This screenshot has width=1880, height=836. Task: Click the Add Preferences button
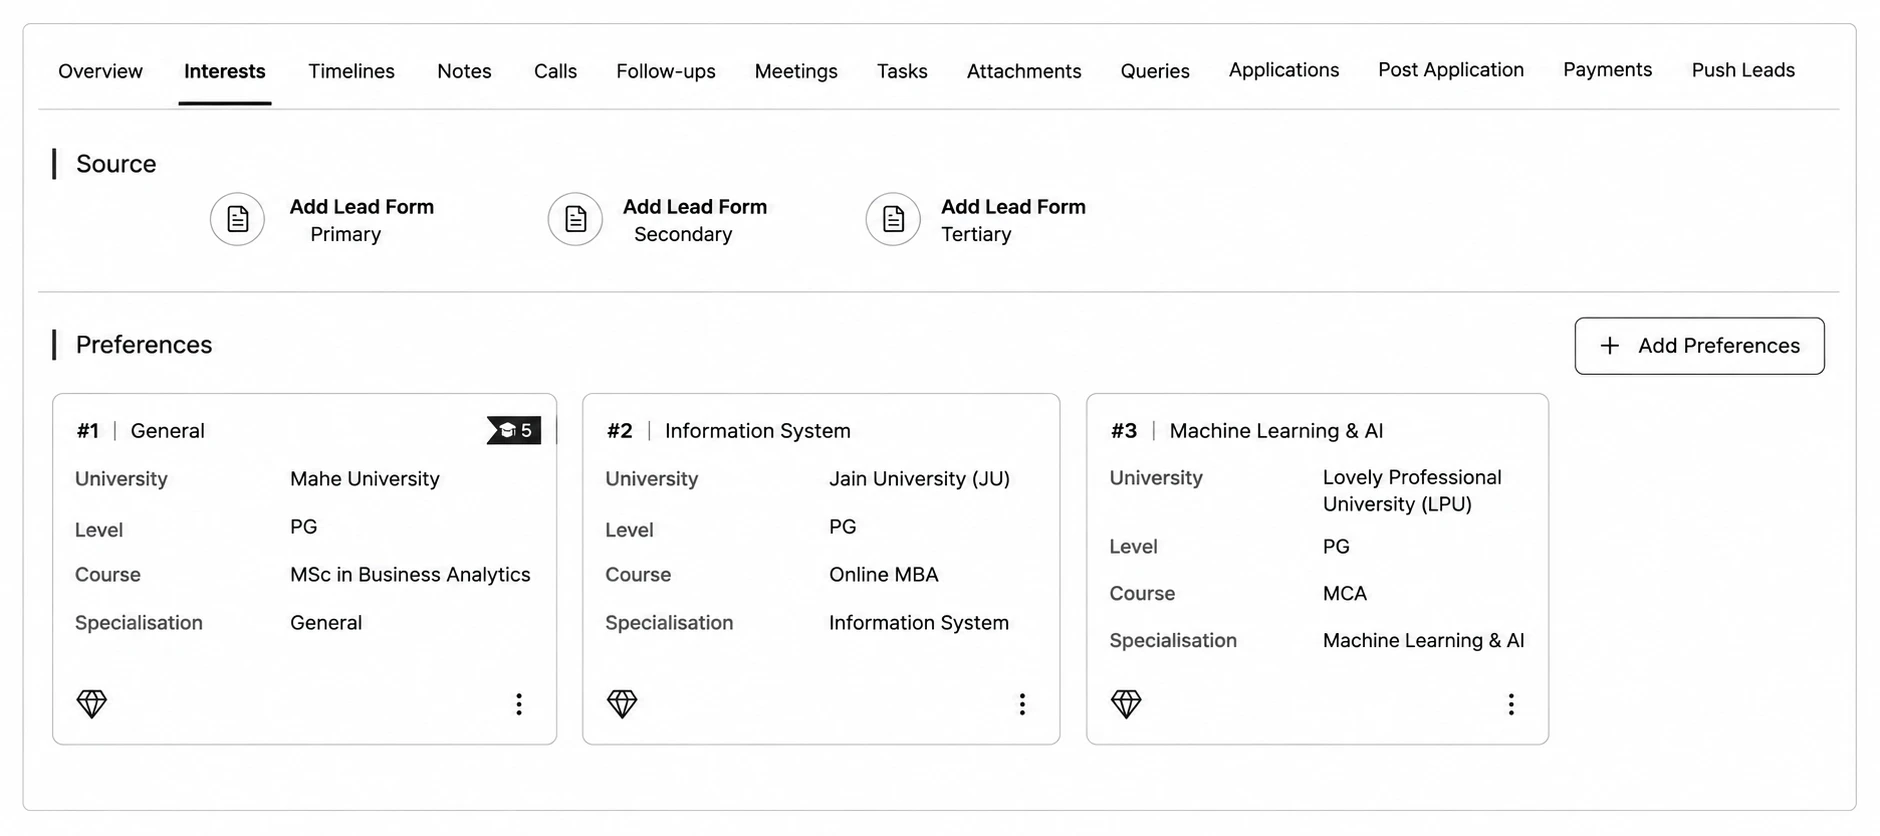pos(1699,346)
